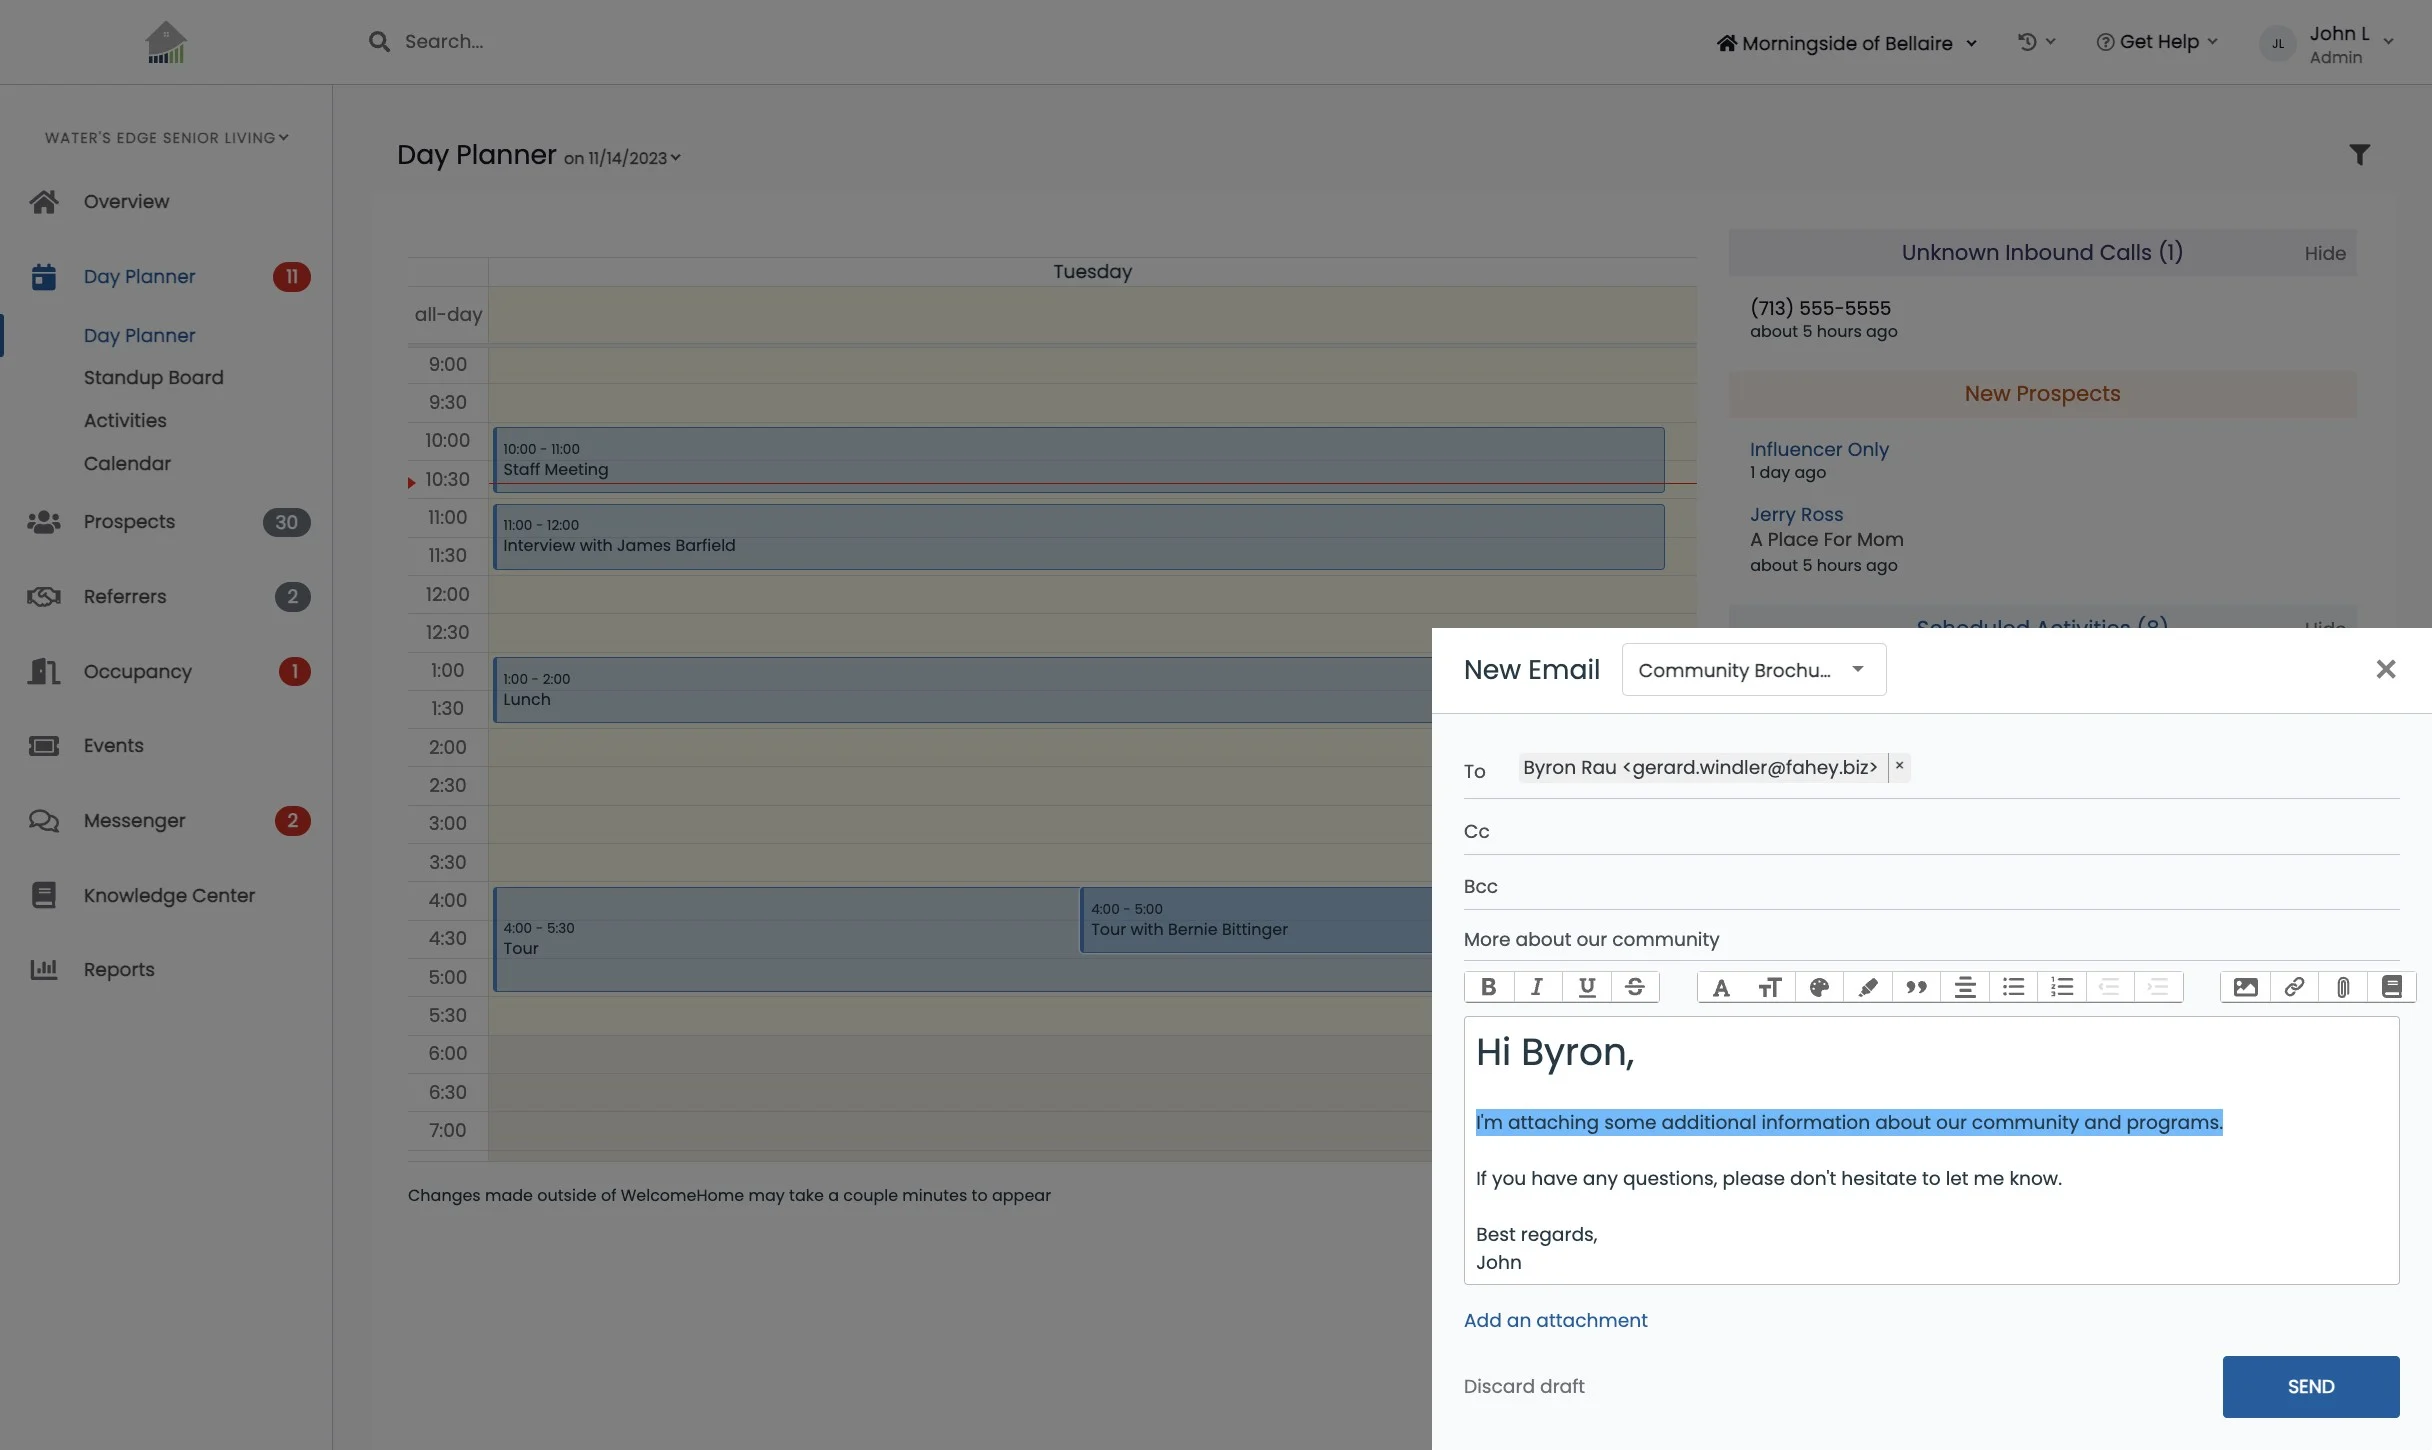2432x1450 pixels.
Task: Toggle underline formatting in email toolbar
Action: (1586, 987)
